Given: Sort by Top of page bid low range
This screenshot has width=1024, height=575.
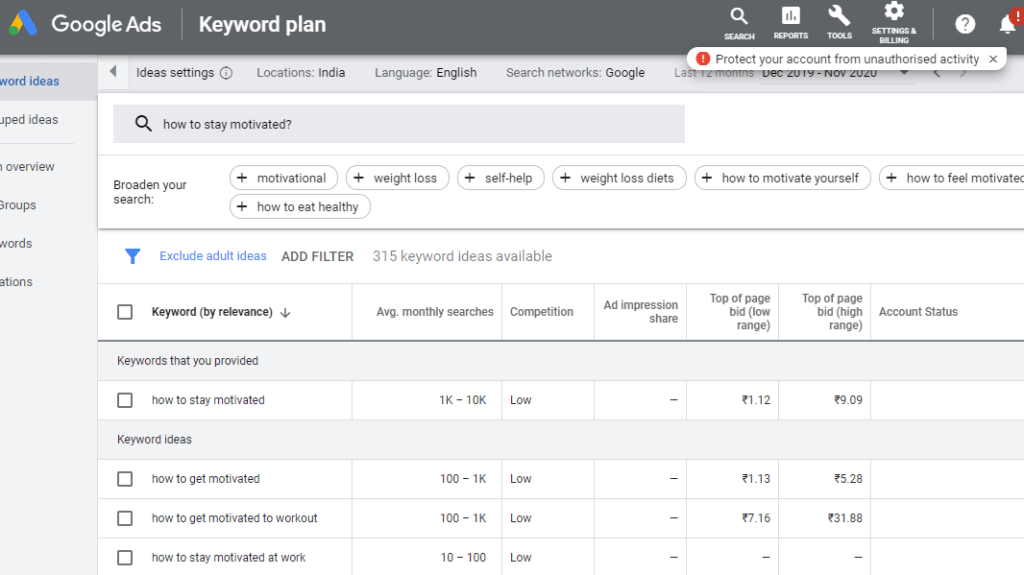Looking at the screenshot, I should (x=740, y=312).
